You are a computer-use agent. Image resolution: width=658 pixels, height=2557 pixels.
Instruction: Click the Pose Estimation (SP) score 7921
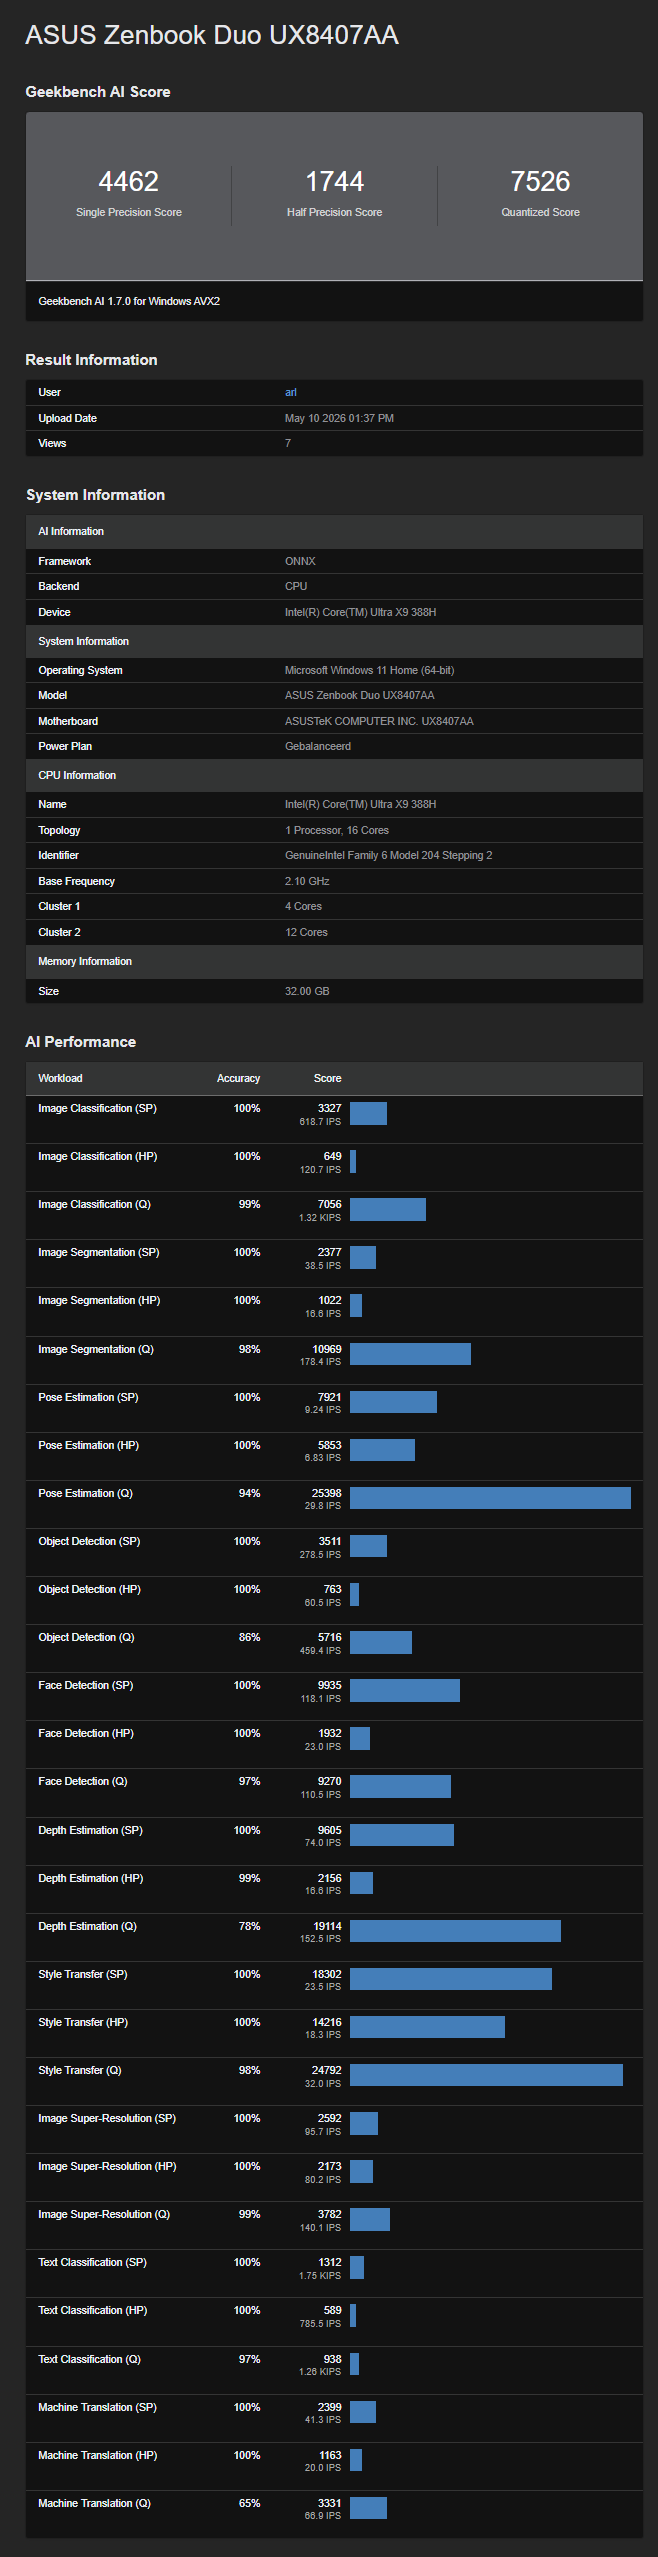(329, 1397)
